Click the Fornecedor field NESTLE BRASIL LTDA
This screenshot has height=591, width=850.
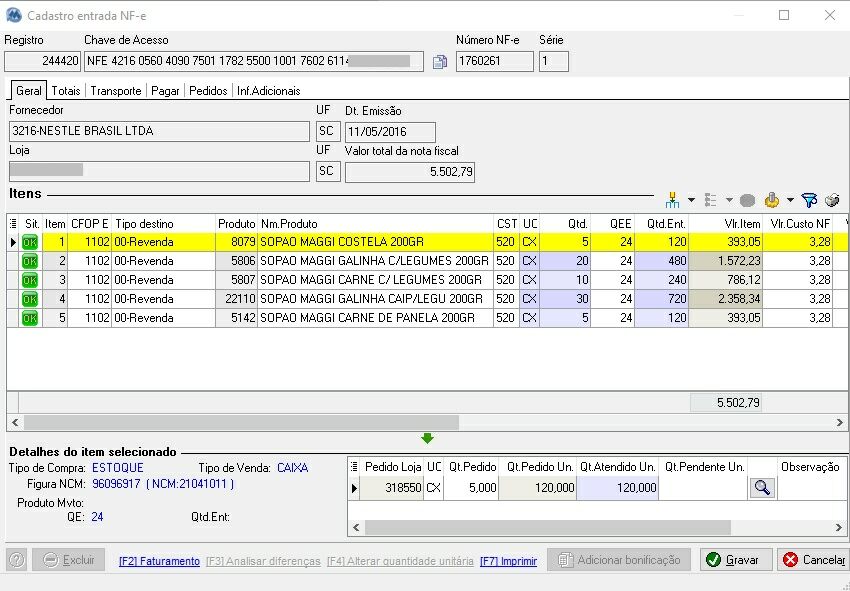pos(159,131)
